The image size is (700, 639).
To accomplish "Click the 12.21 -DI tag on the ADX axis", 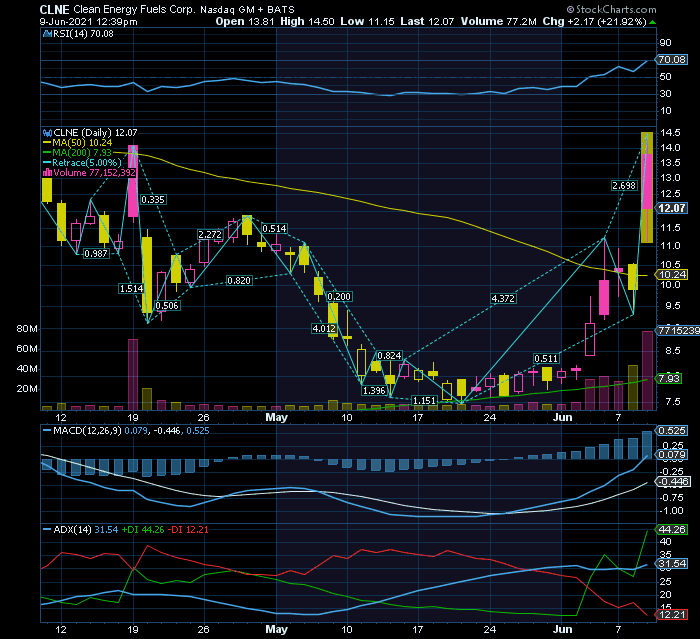I will 672,615.
